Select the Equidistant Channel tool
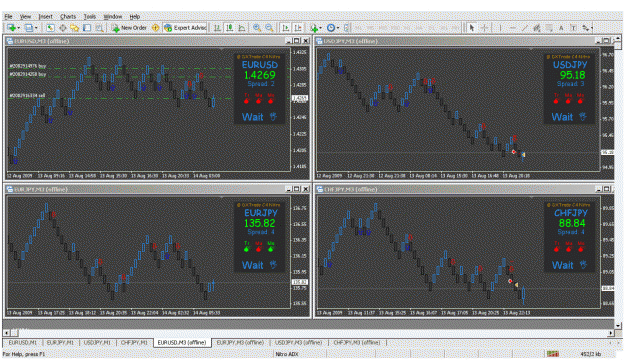This screenshot has height=360, width=625. coord(537,28)
